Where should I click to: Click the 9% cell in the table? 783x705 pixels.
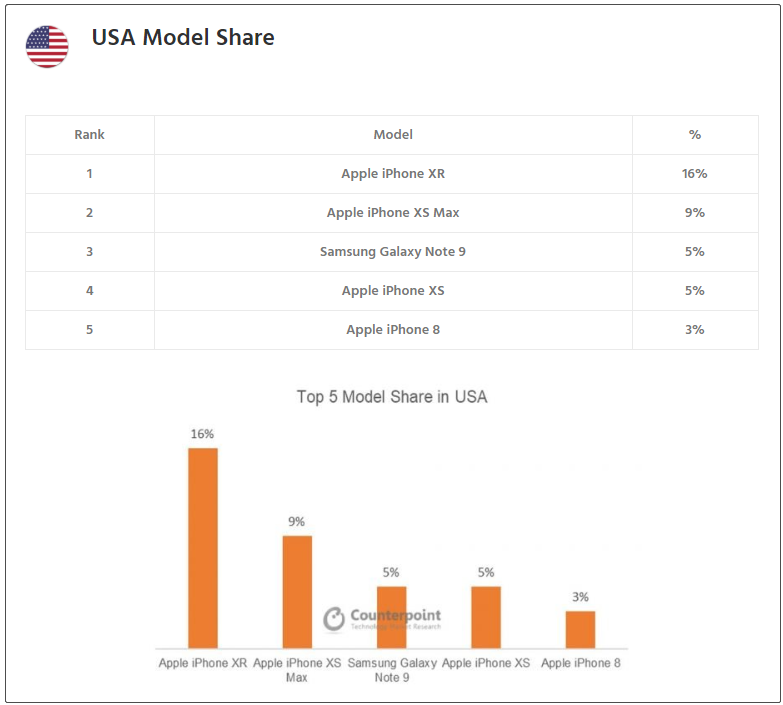[x=695, y=213]
